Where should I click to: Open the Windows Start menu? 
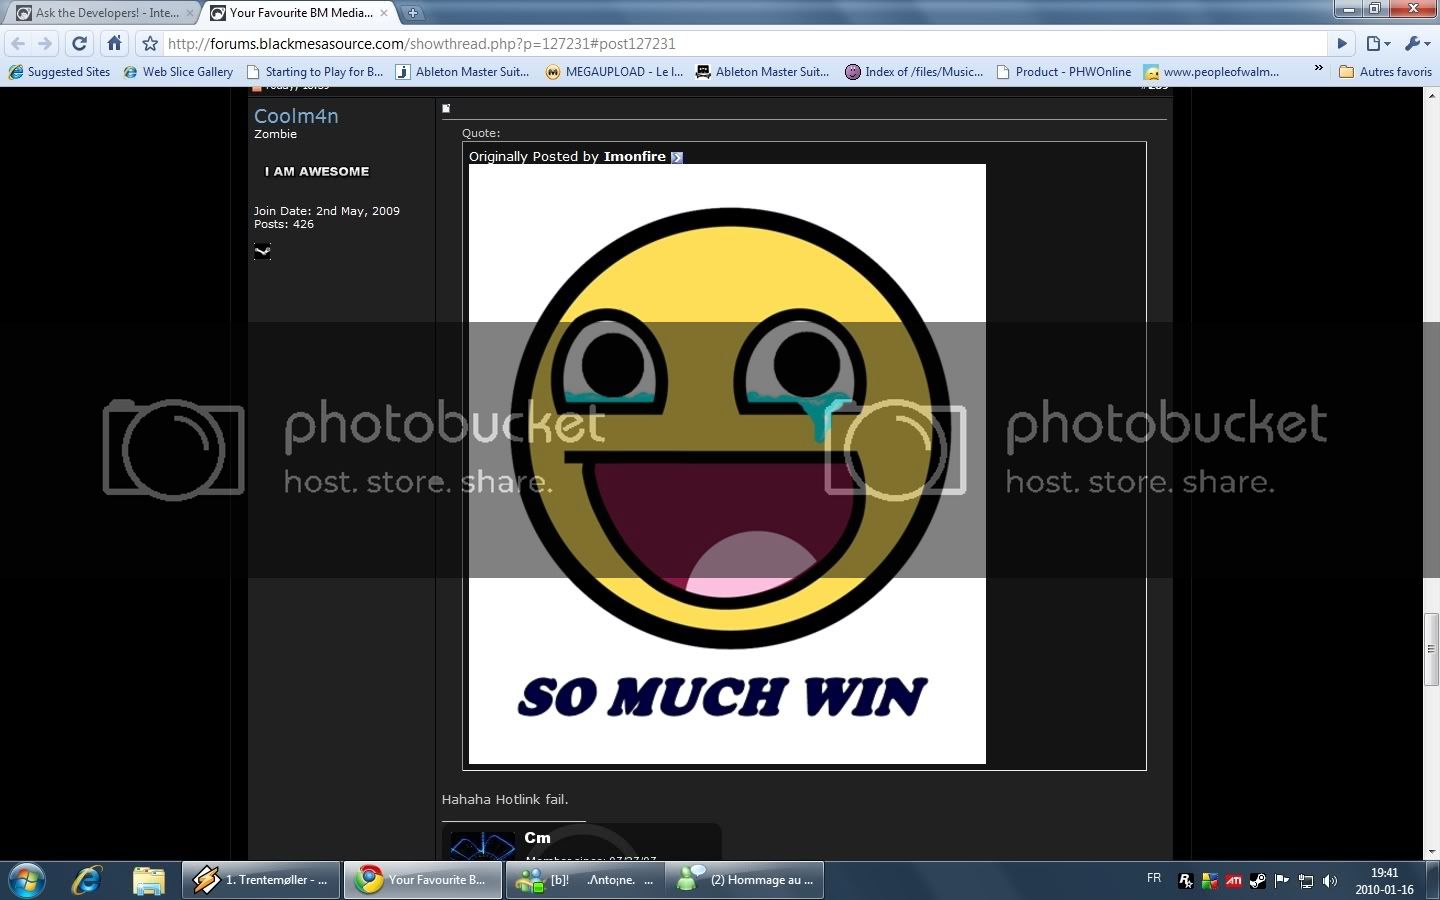pyautogui.click(x=27, y=880)
